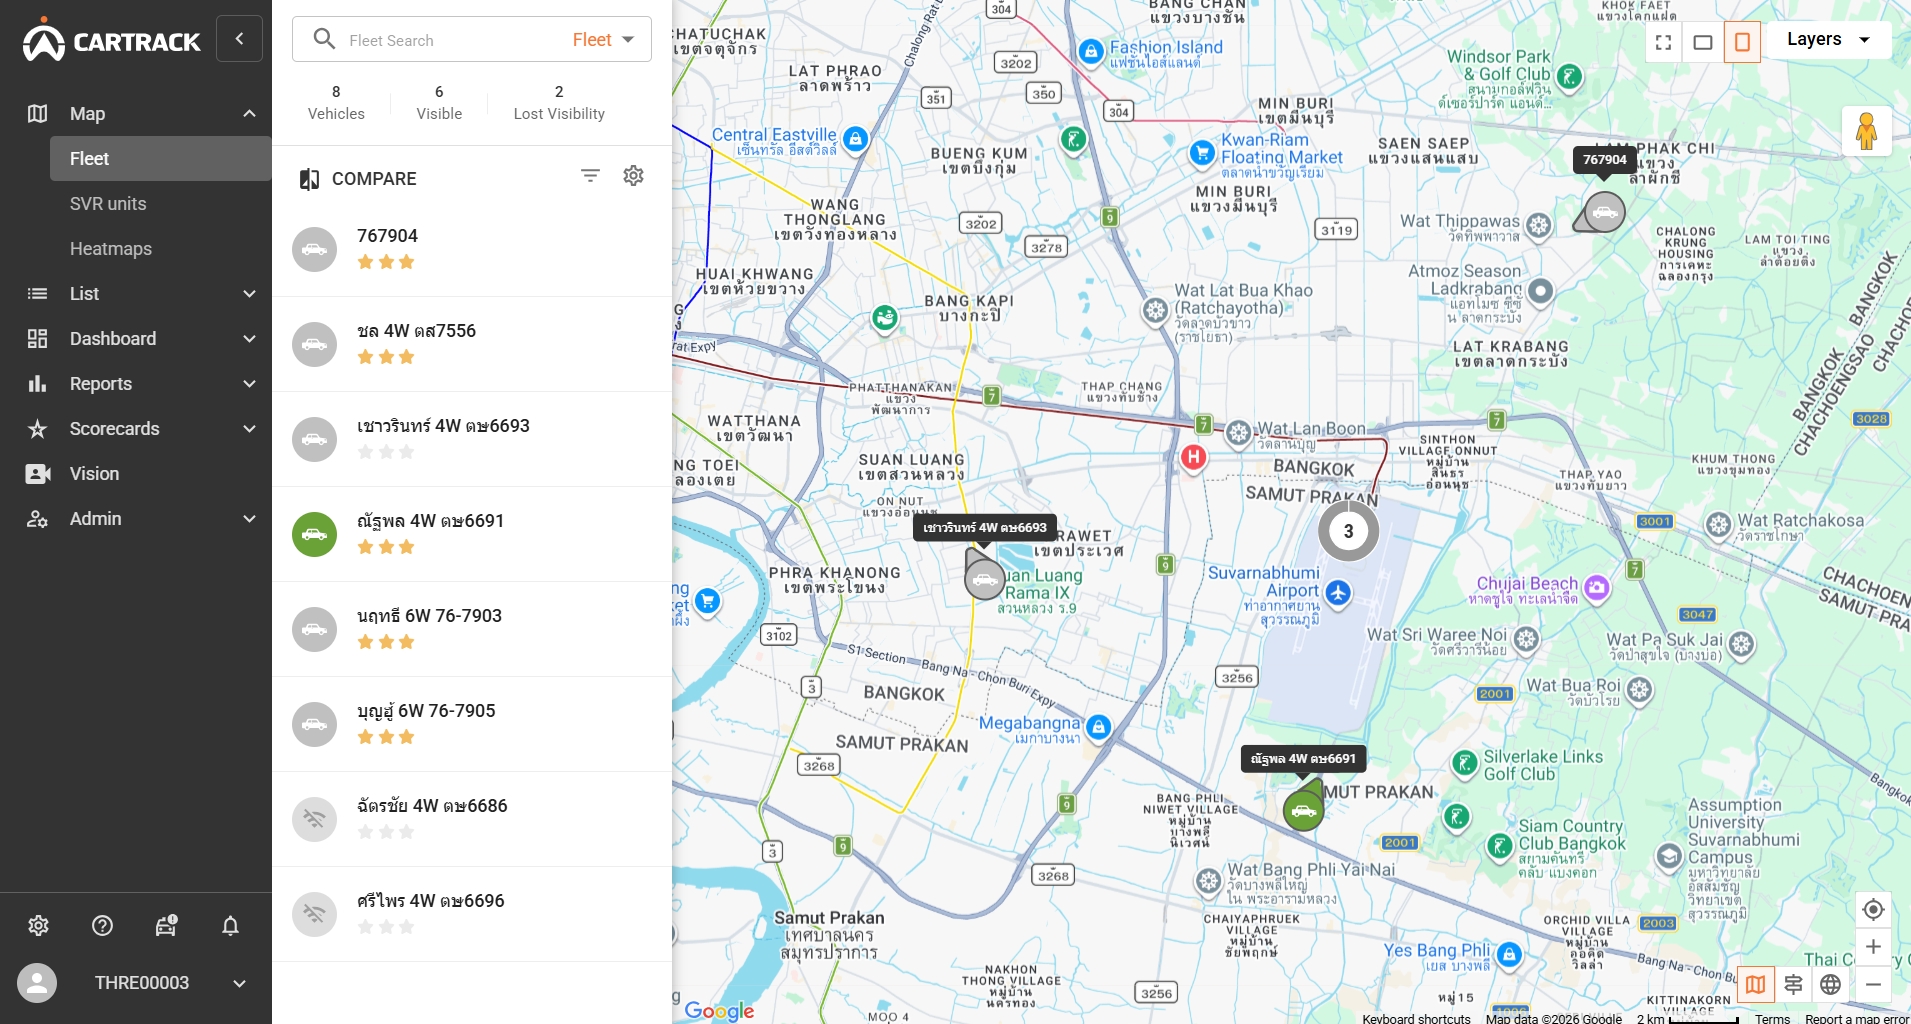Click the street view pegman icon

coord(1866,131)
